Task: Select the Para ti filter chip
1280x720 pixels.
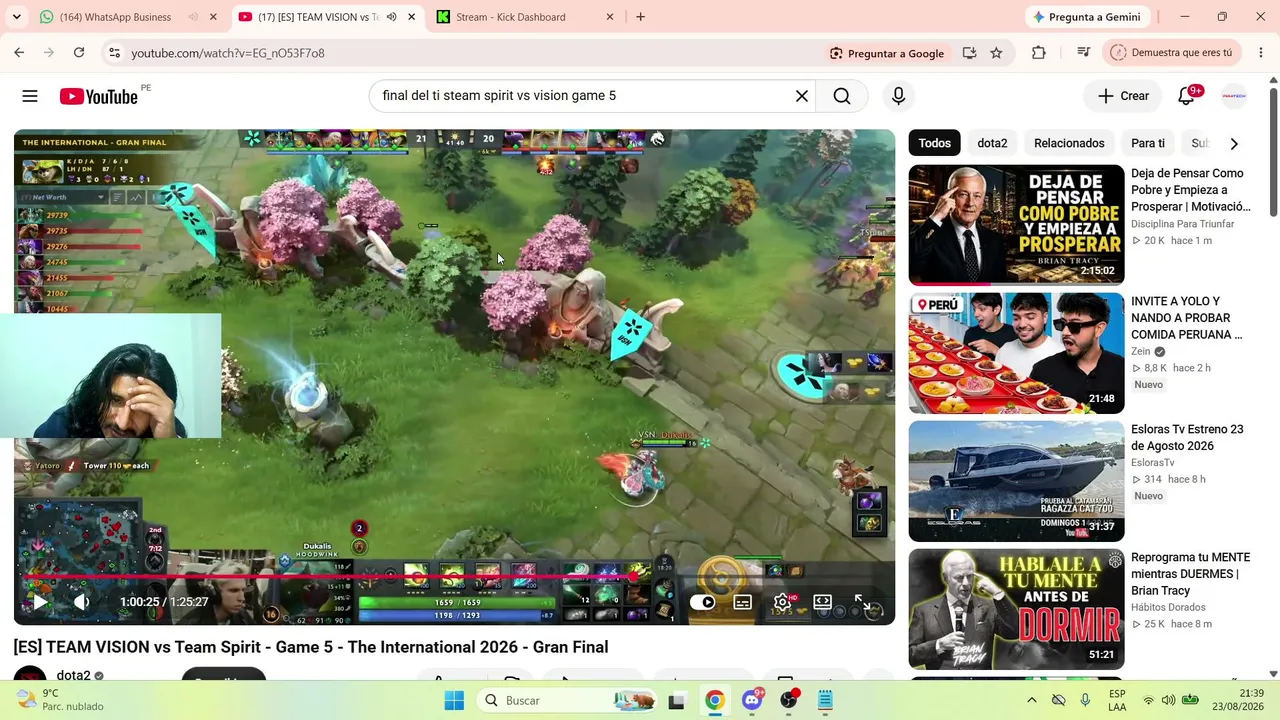Action: (1148, 143)
